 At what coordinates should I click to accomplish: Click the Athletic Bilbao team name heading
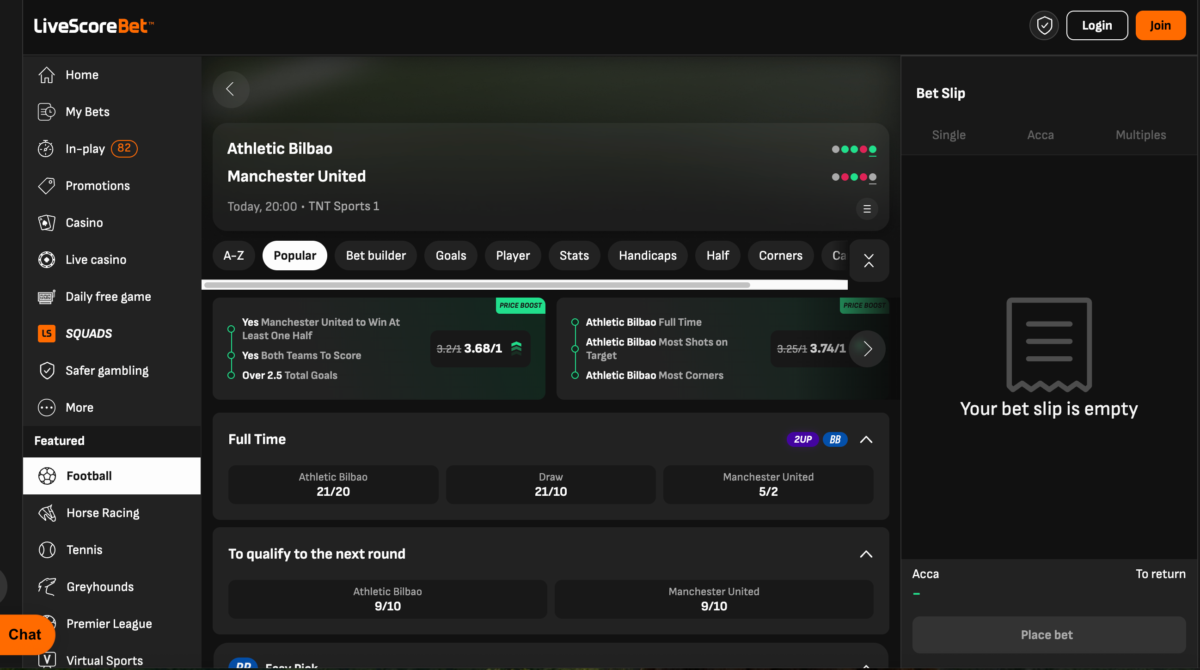pos(280,149)
